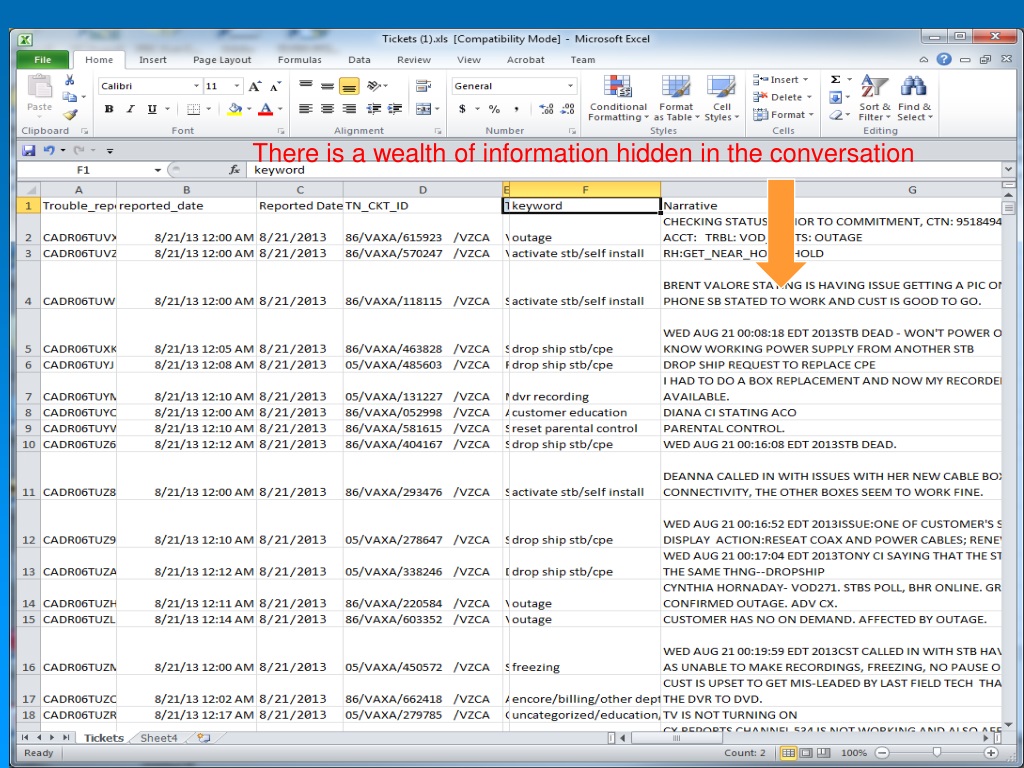
Task: Decrease font size with Shrink Font icon
Action: tap(276, 86)
